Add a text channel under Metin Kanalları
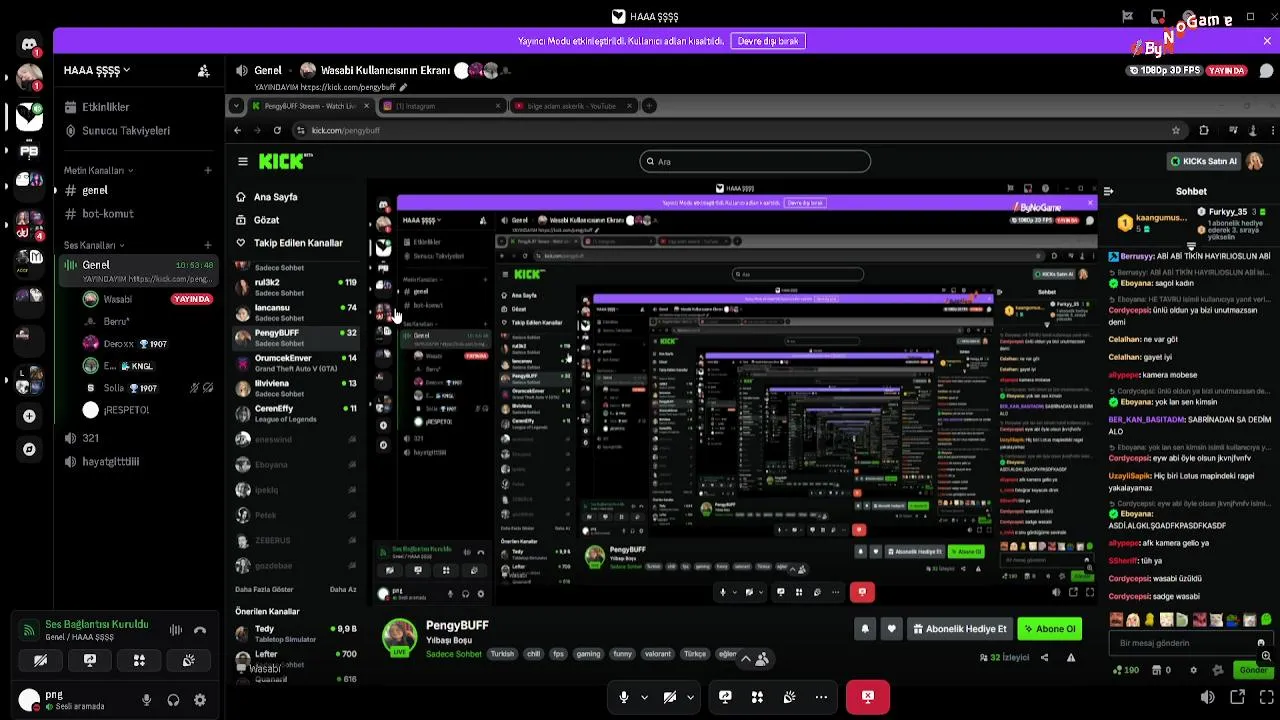 coord(208,170)
